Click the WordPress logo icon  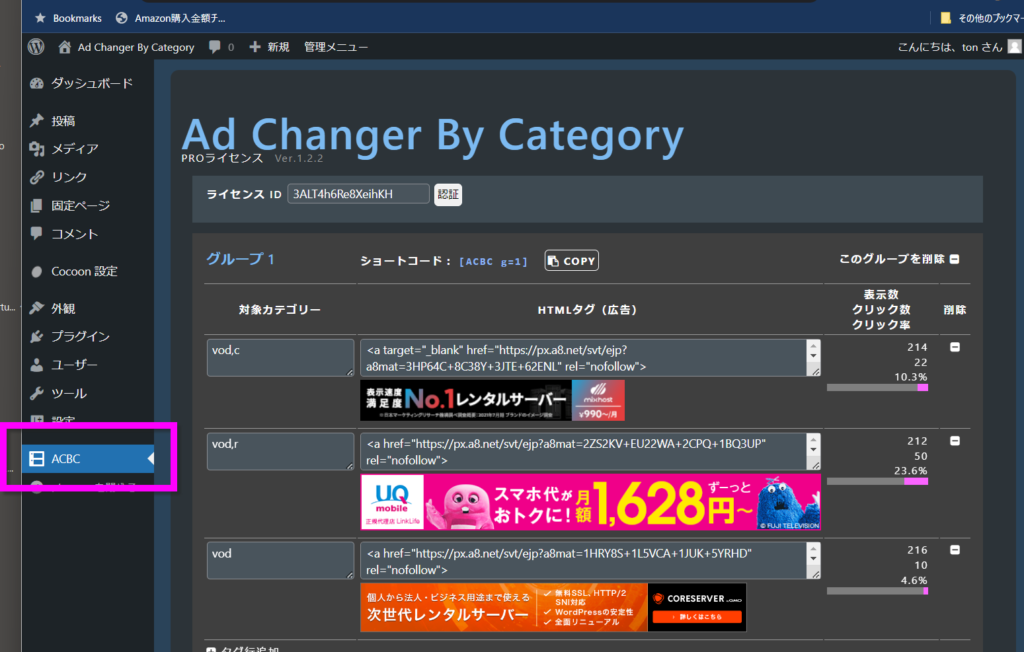(x=36, y=47)
